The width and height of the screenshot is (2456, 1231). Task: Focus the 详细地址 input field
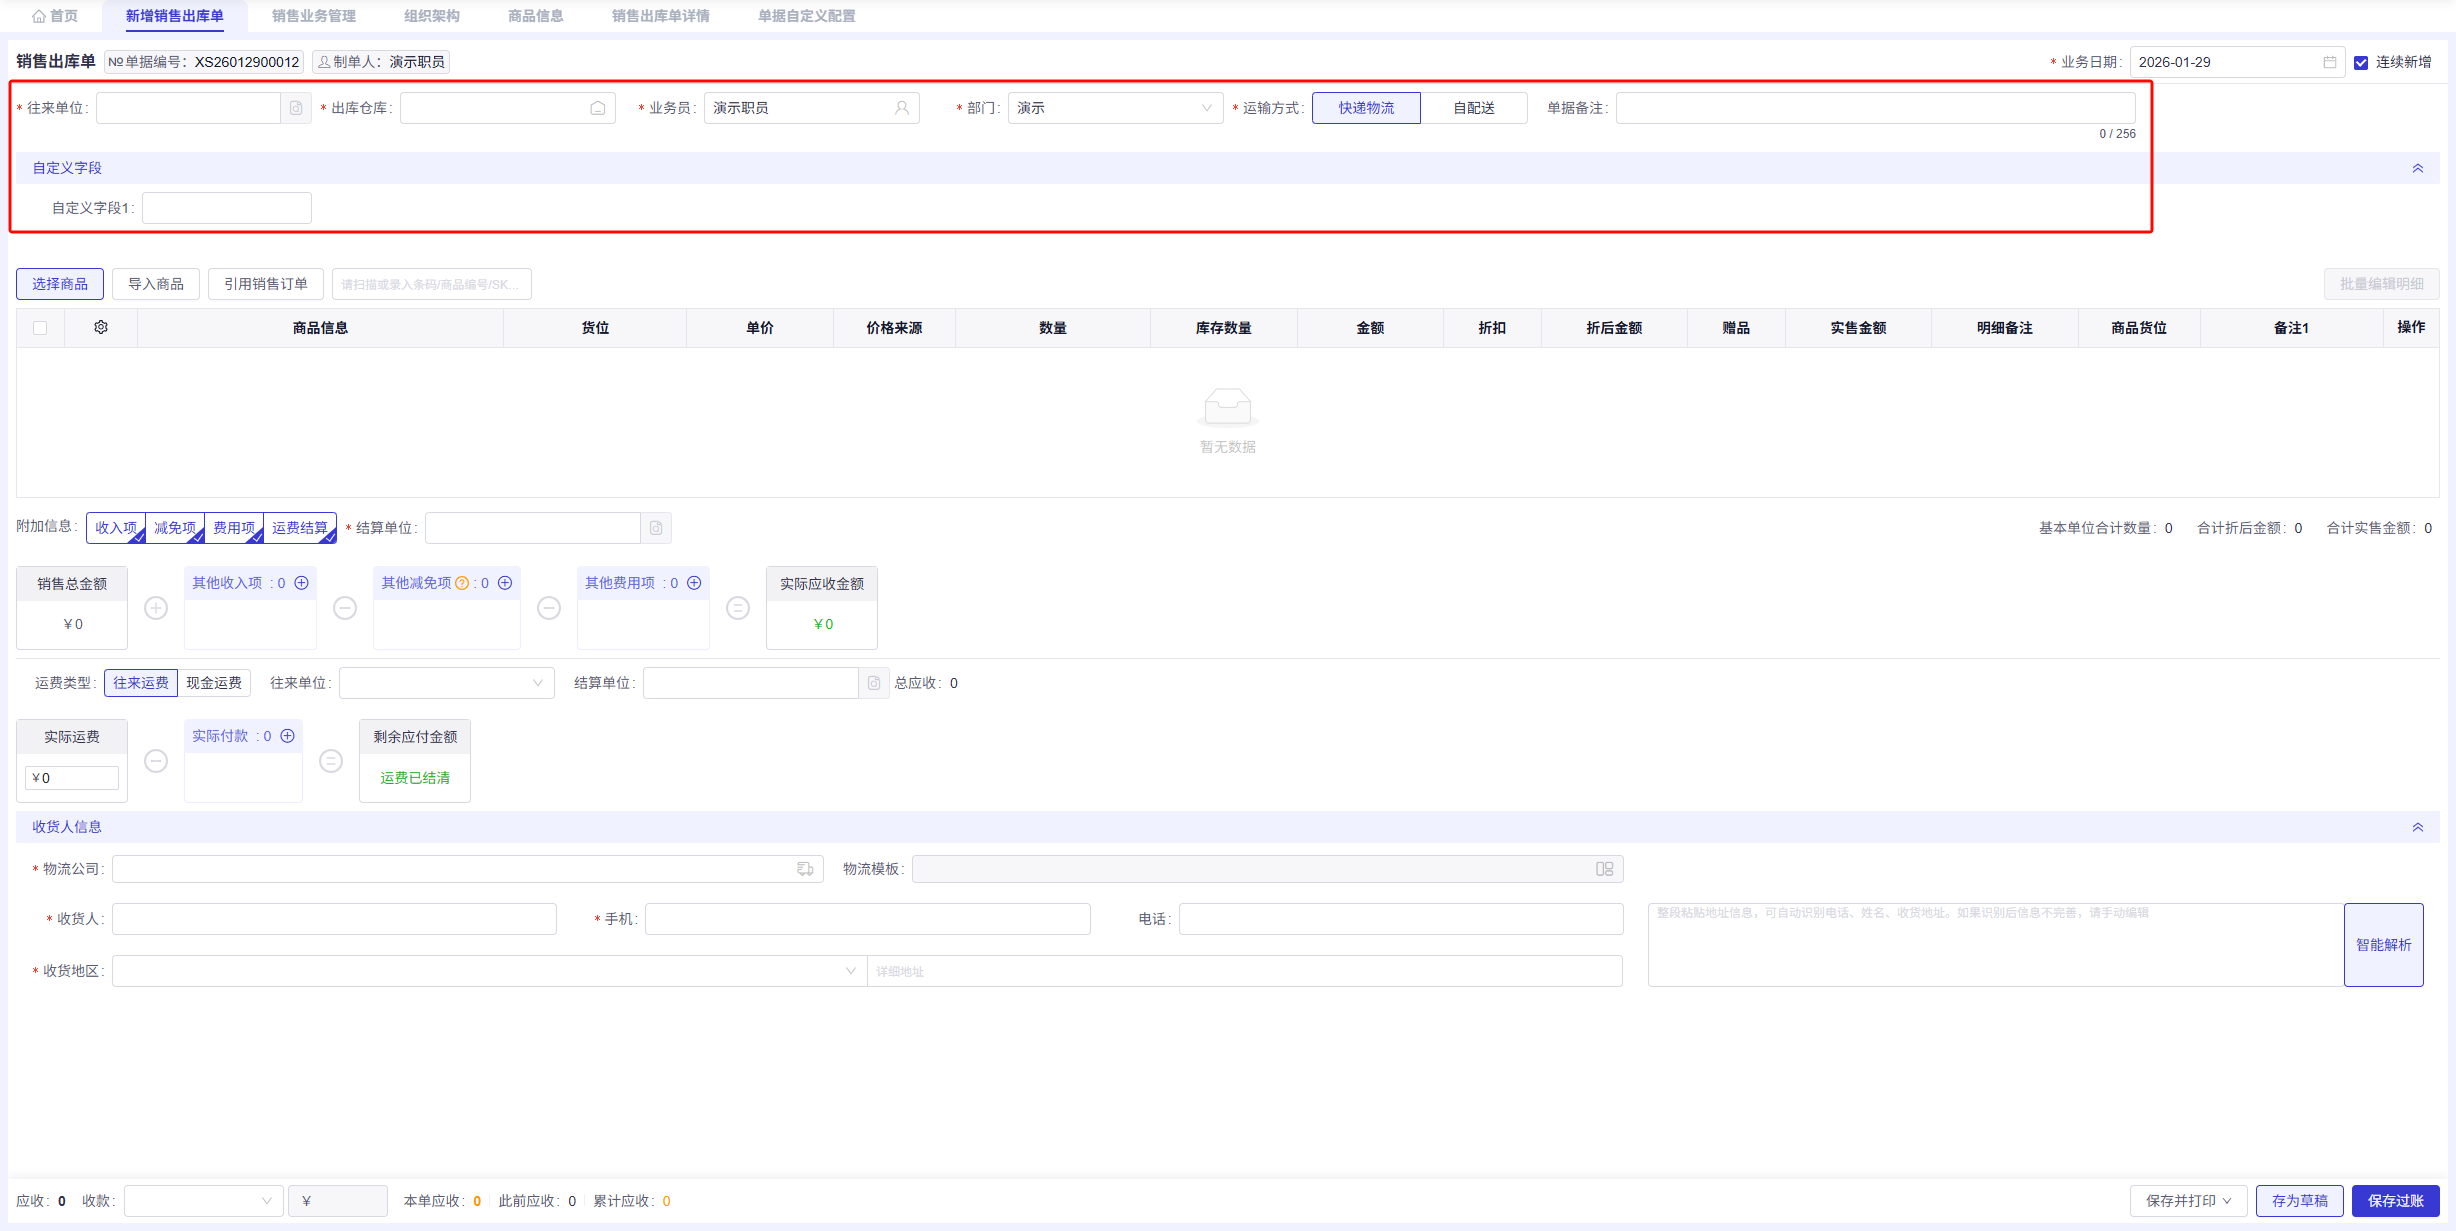1245,971
